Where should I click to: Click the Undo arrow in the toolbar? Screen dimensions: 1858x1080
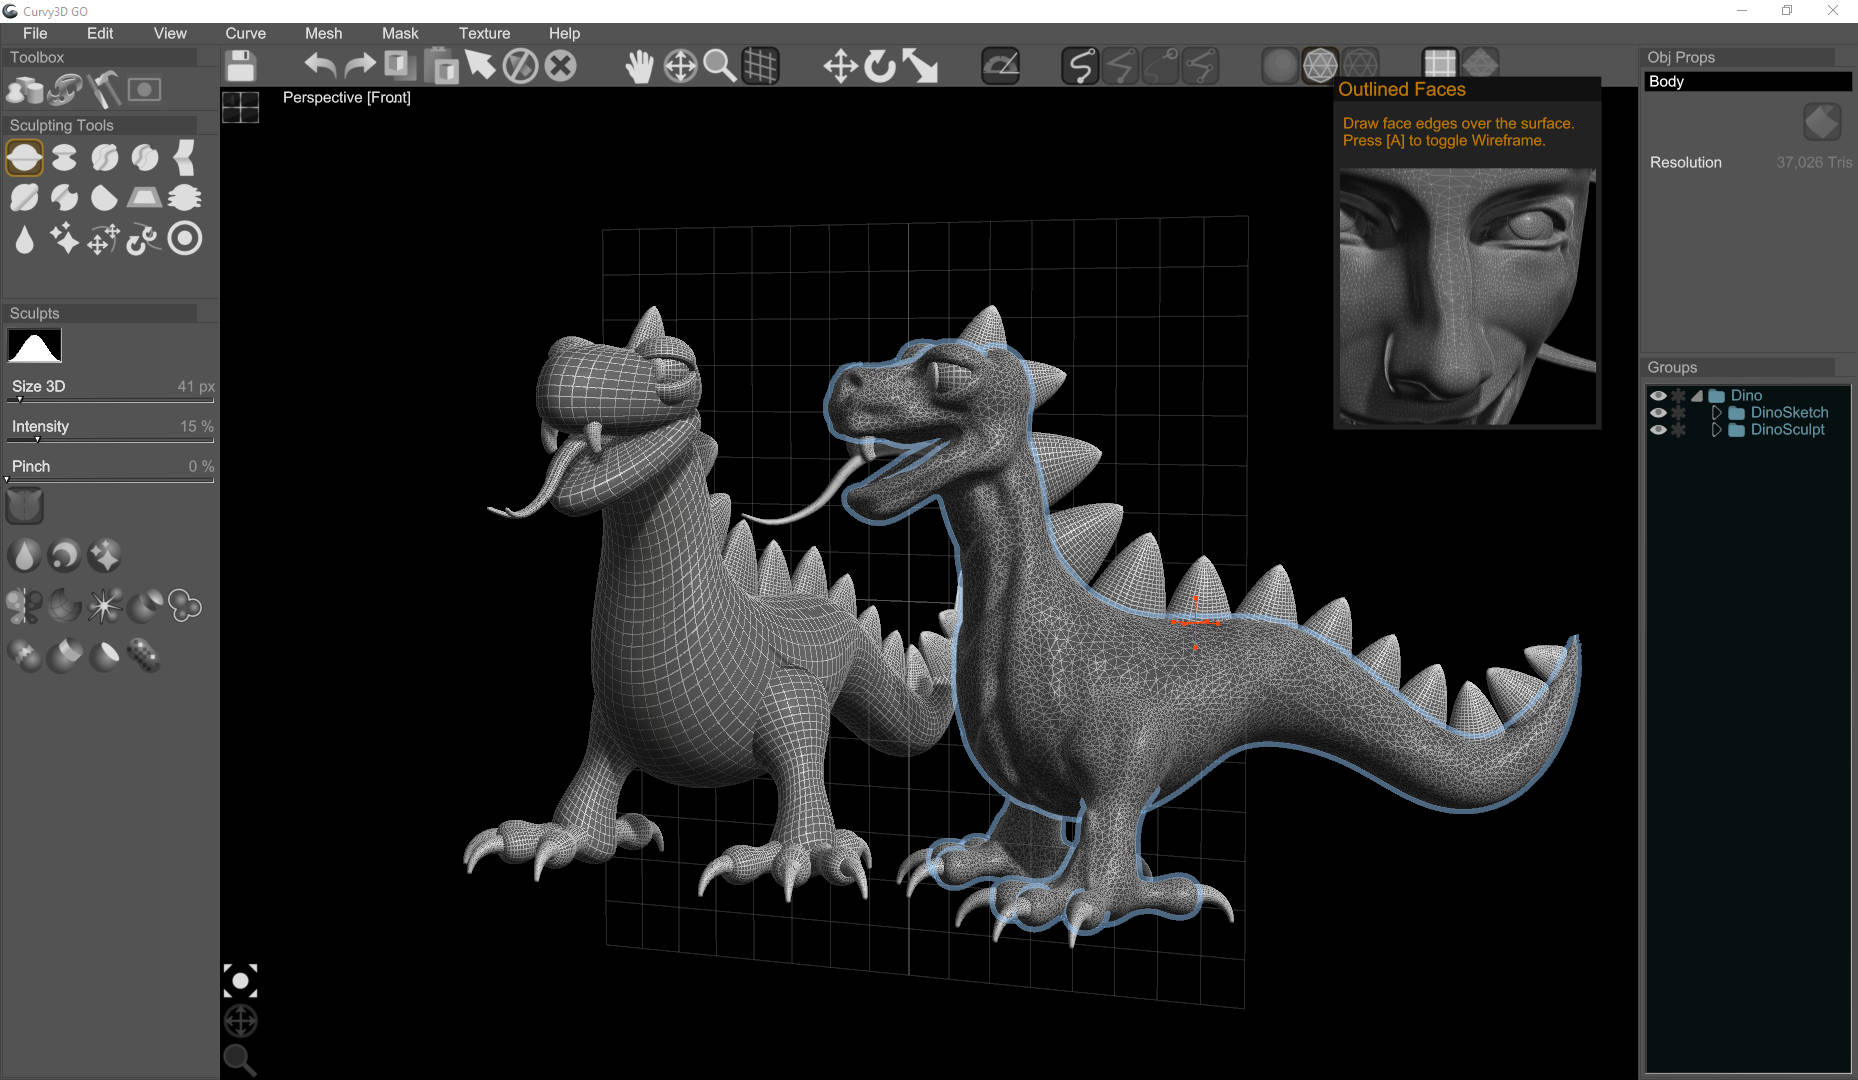tap(320, 66)
